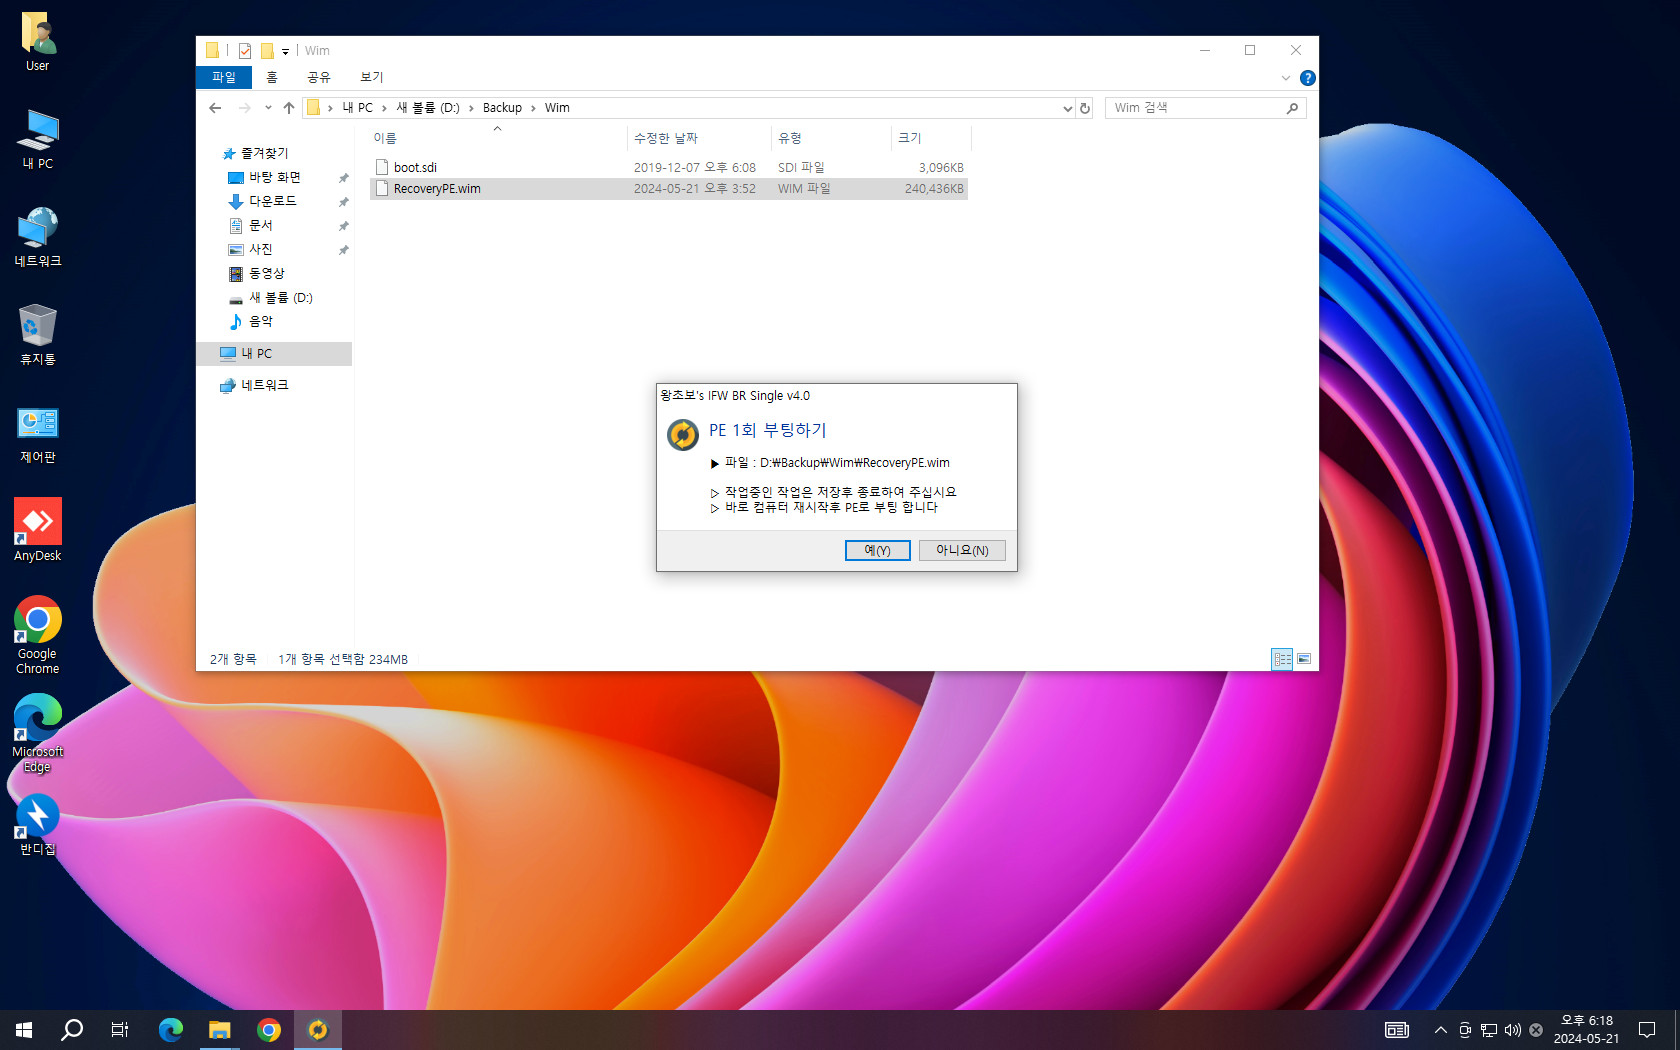Launch Microsoft Edge desktop shortcut
The height and width of the screenshot is (1050, 1680).
(38, 733)
